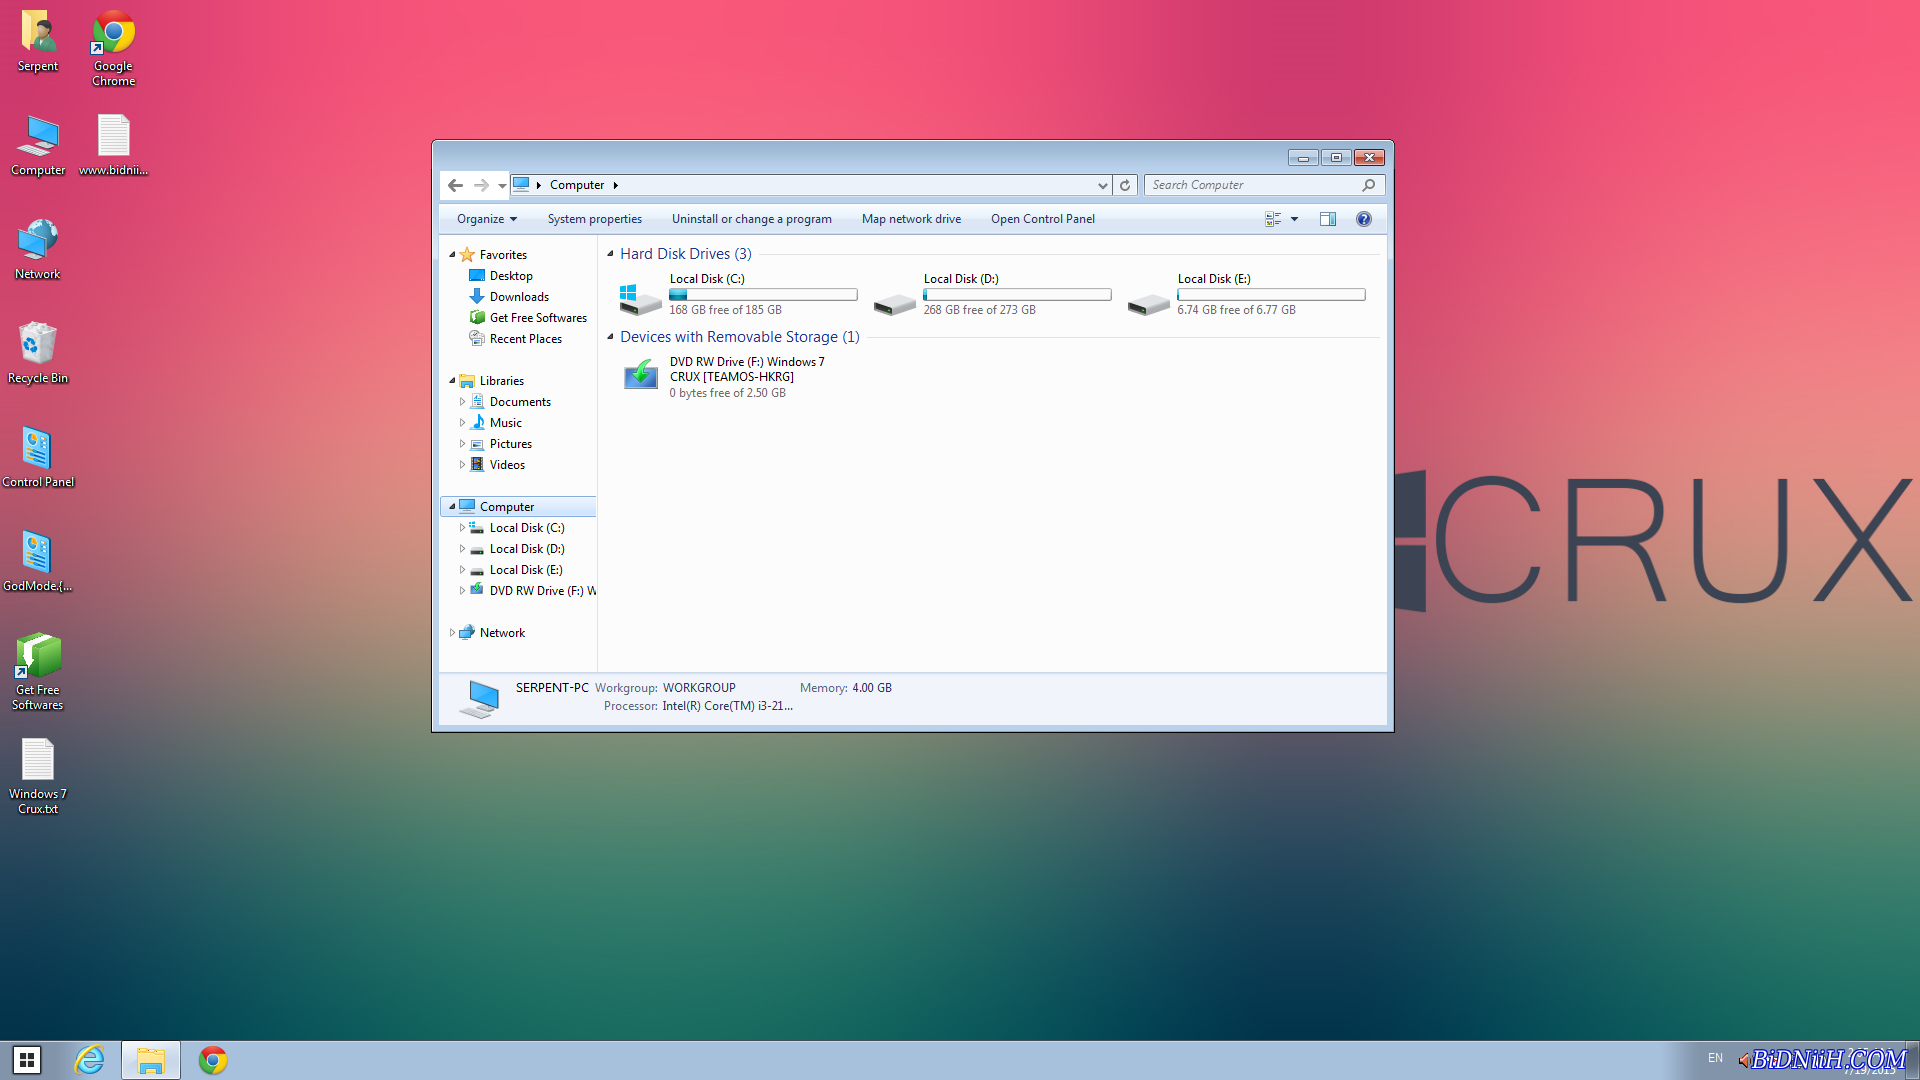Select Pictures library in the tree
The height and width of the screenshot is (1080, 1920).
[x=510, y=444]
